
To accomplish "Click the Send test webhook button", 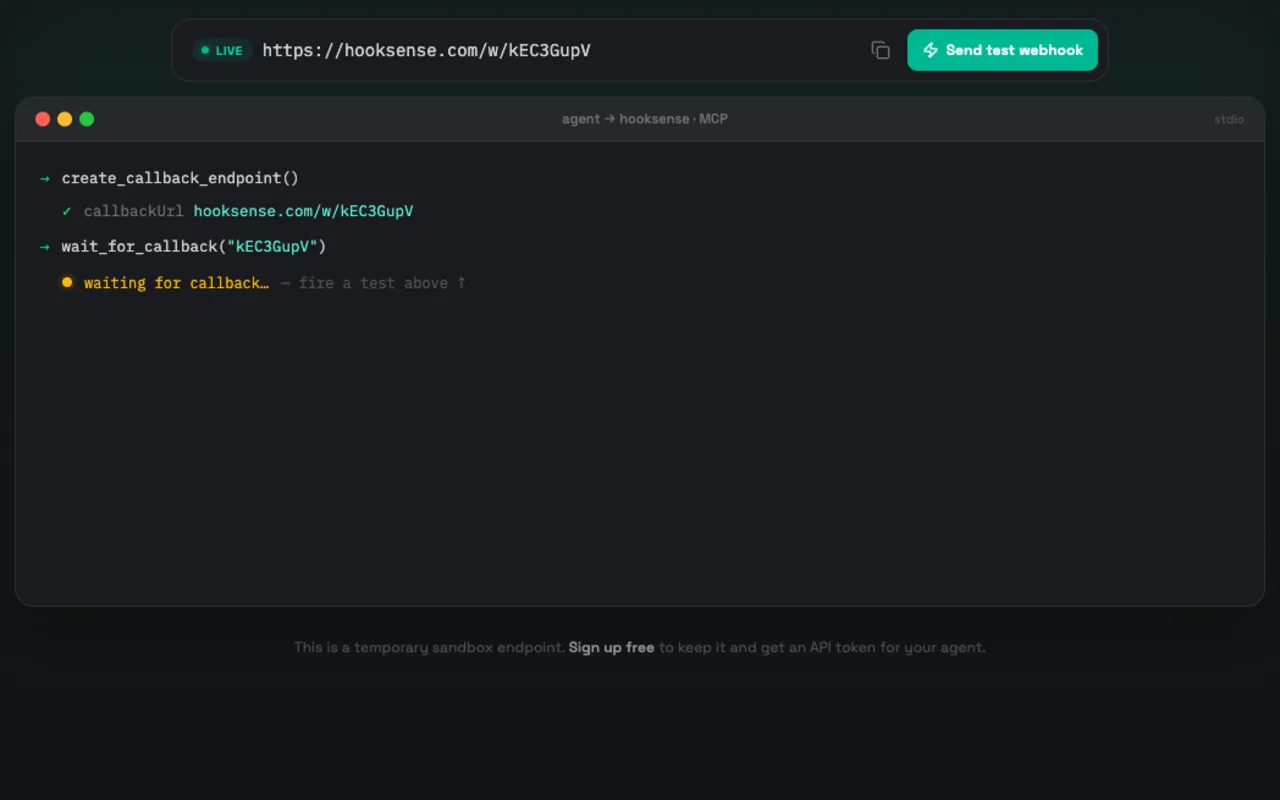I will (x=1002, y=50).
